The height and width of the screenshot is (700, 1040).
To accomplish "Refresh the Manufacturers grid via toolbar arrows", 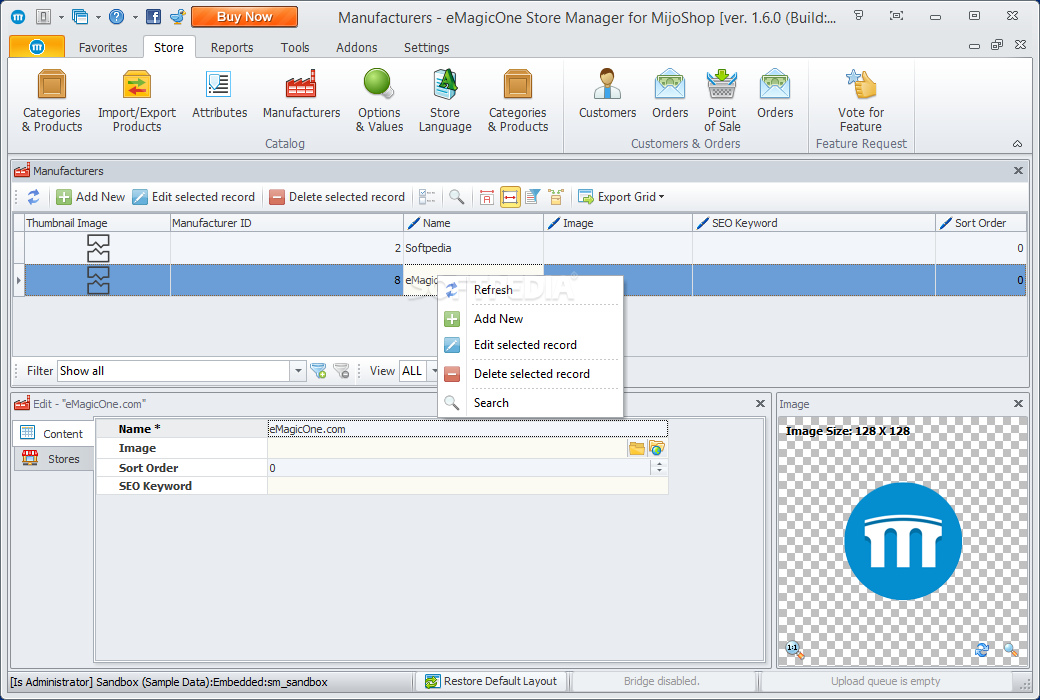I will click(x=34, y=197).
